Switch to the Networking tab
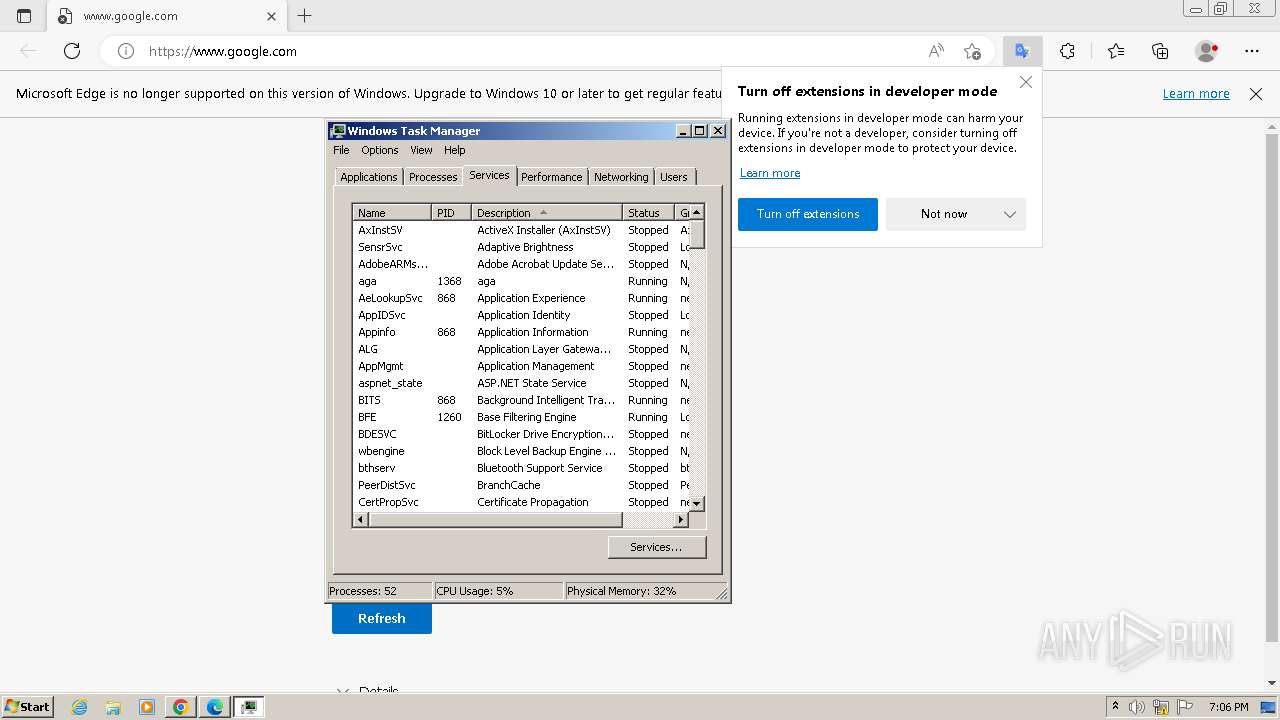1280x720 pixels. (621, 177)
